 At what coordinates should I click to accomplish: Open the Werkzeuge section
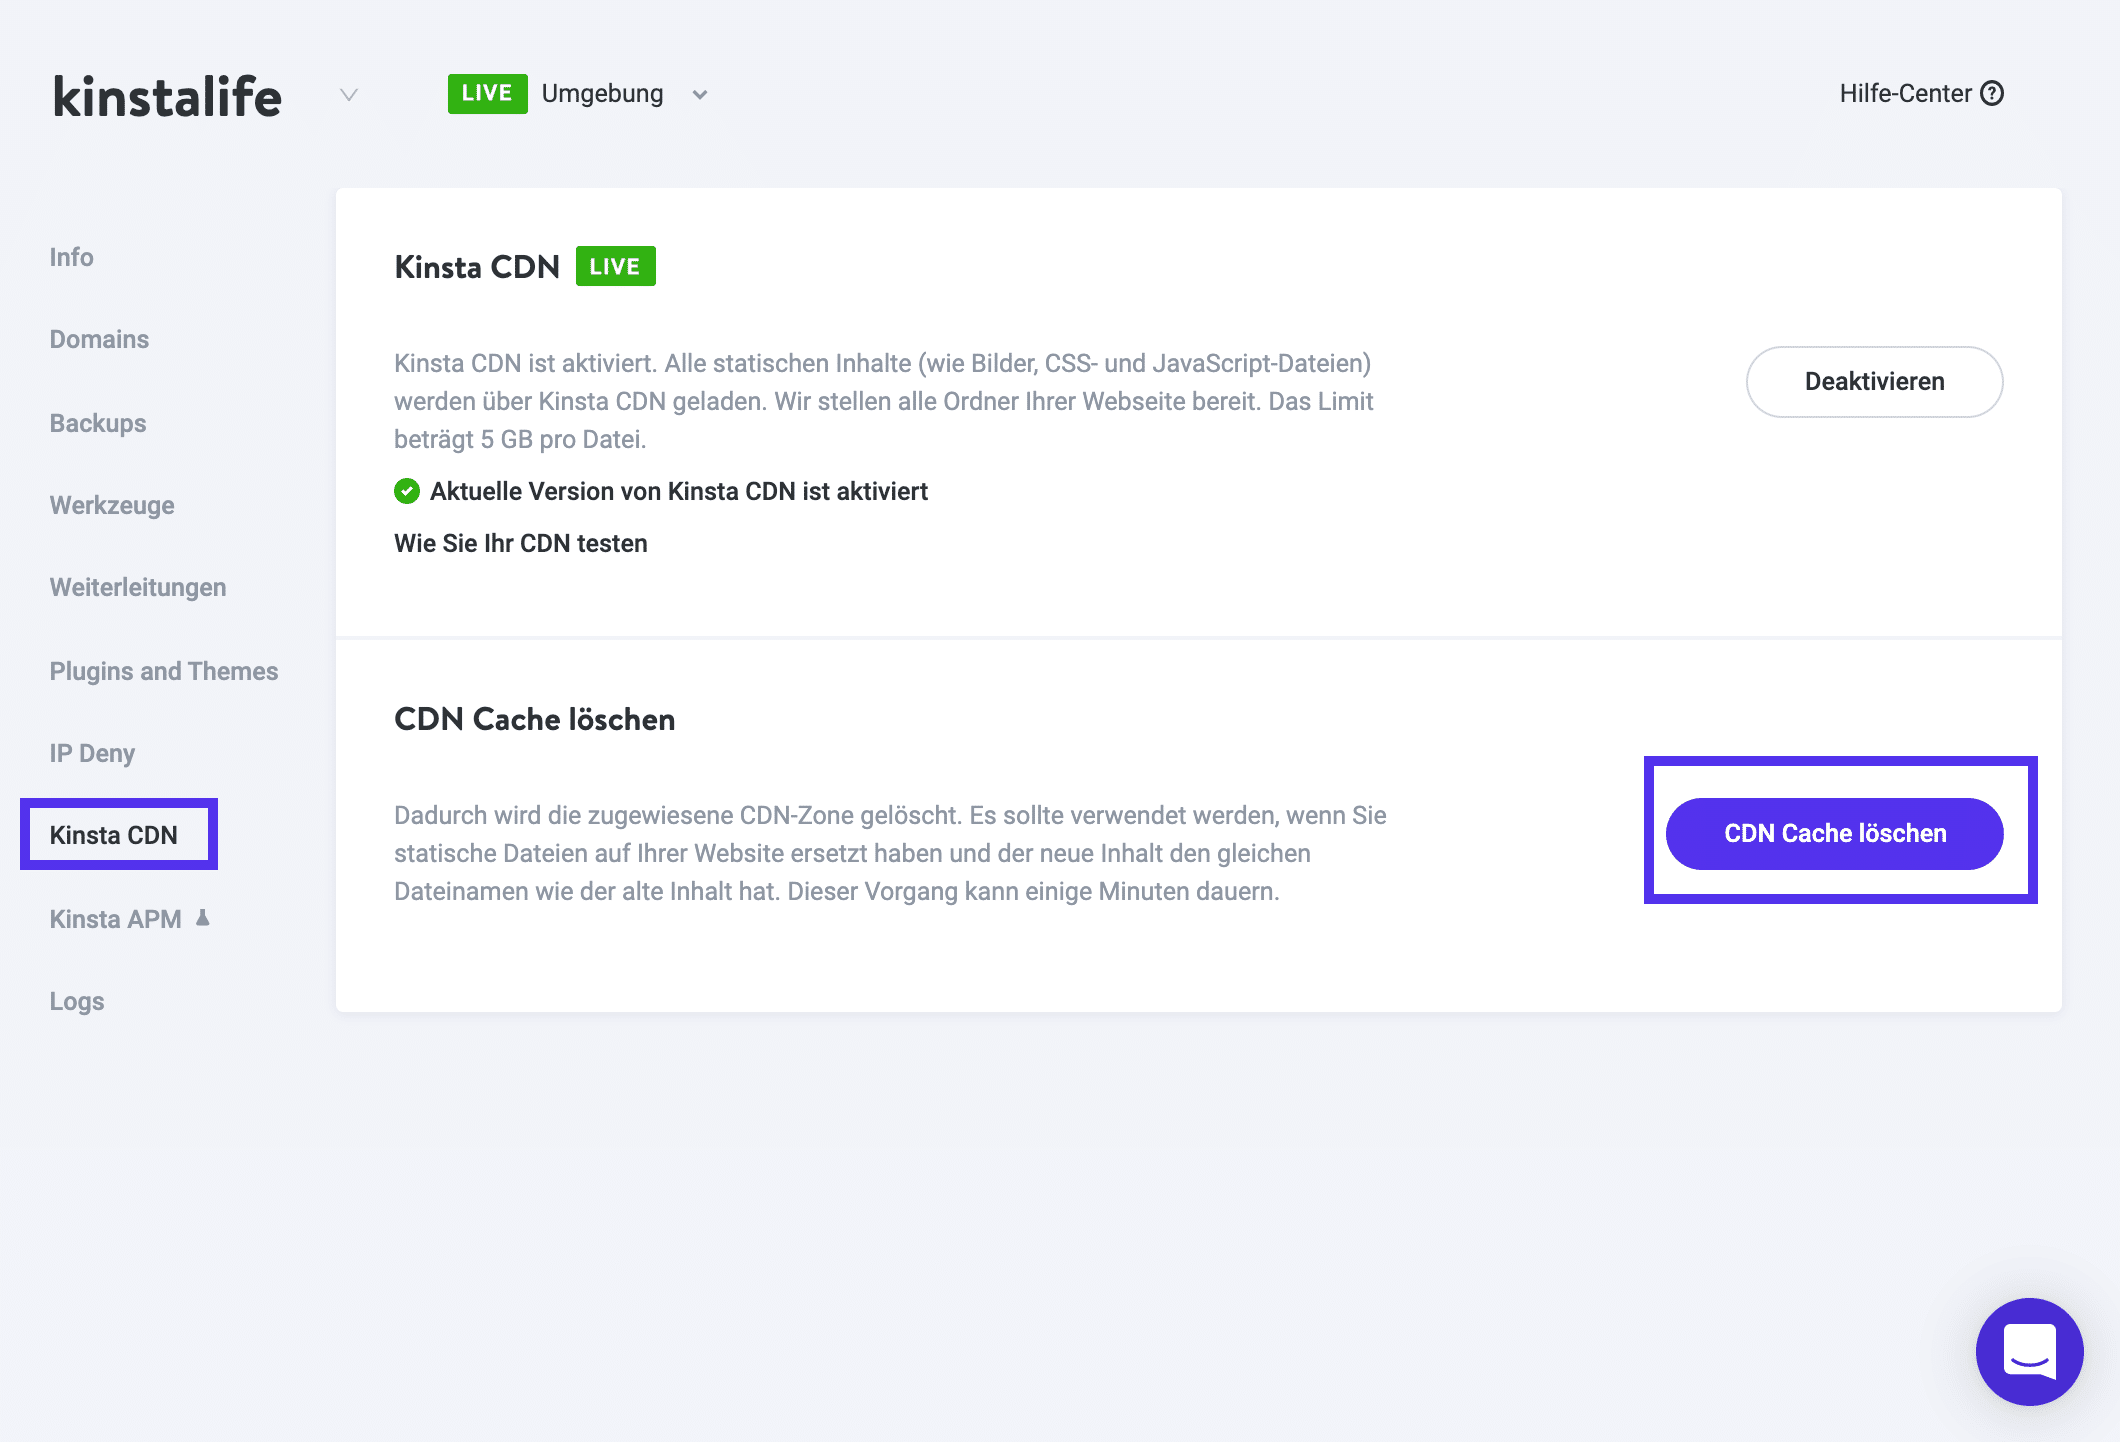point(111,505)
